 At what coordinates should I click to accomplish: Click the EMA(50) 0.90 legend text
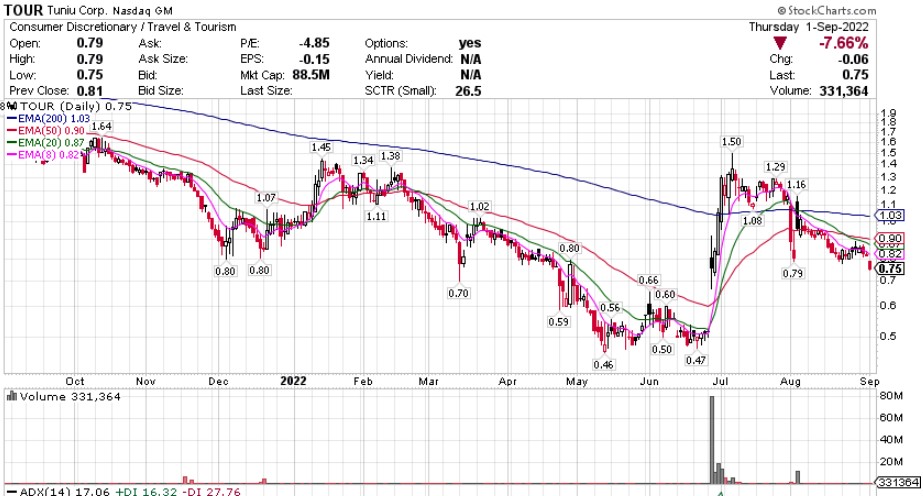[x=52, y=131]
